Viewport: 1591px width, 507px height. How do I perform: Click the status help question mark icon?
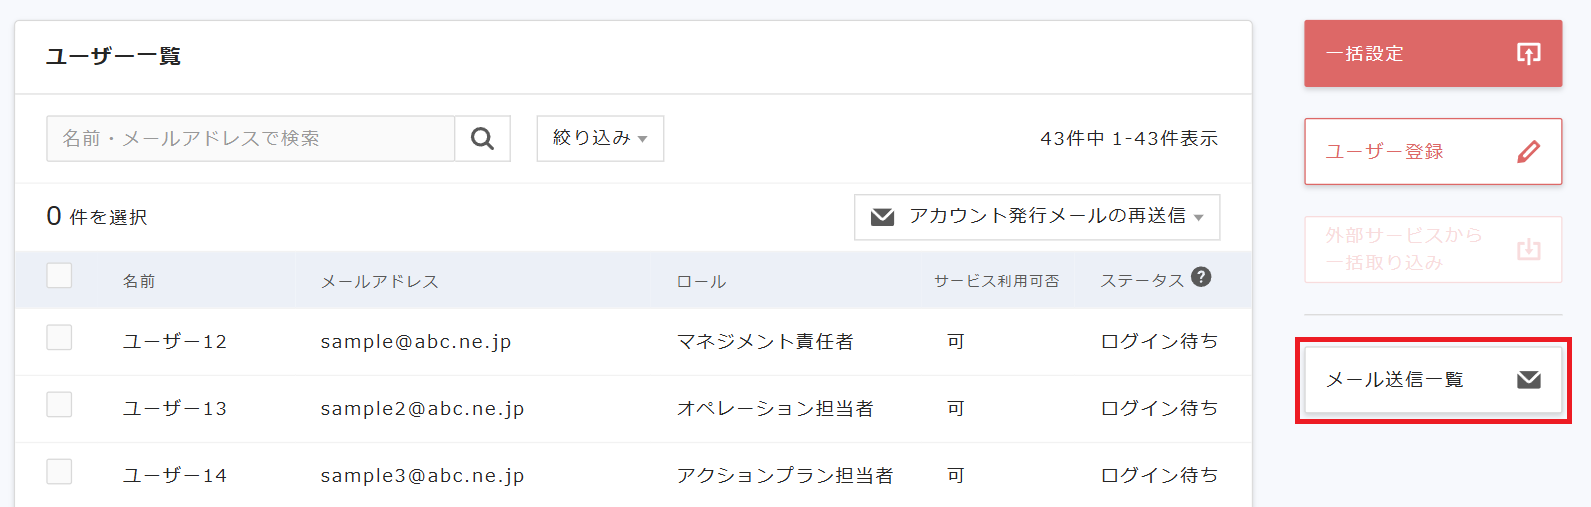1201,277
